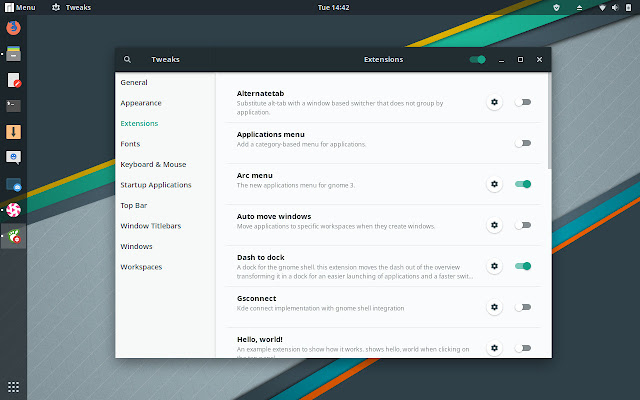Toggle the global Extensions switch in titlebar

pyautogui.click(x=478, y=60)
